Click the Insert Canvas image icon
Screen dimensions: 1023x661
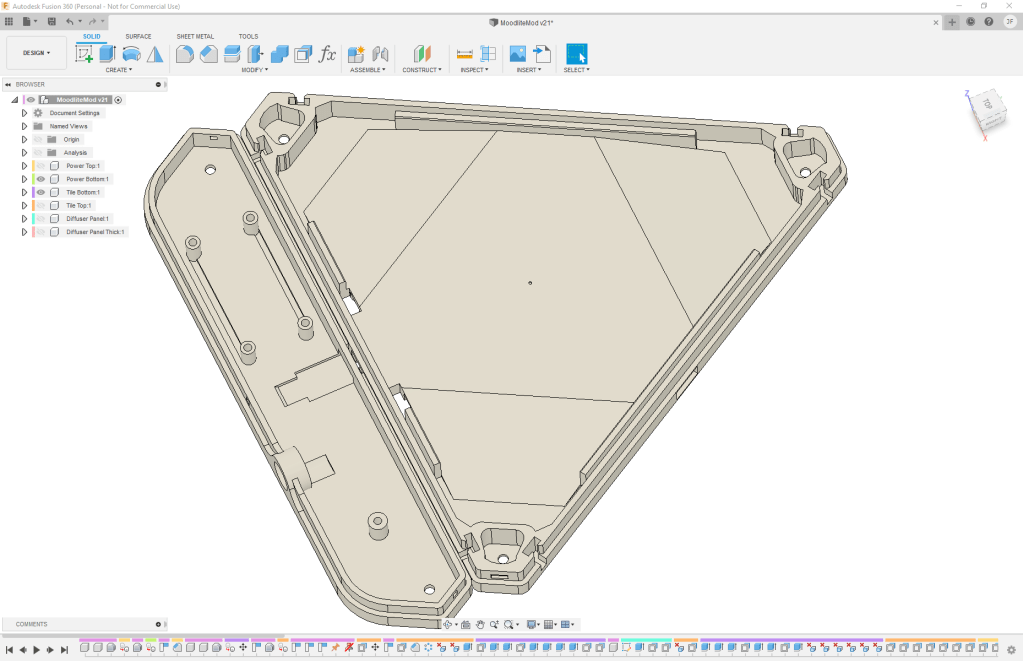tap(518, 54)
